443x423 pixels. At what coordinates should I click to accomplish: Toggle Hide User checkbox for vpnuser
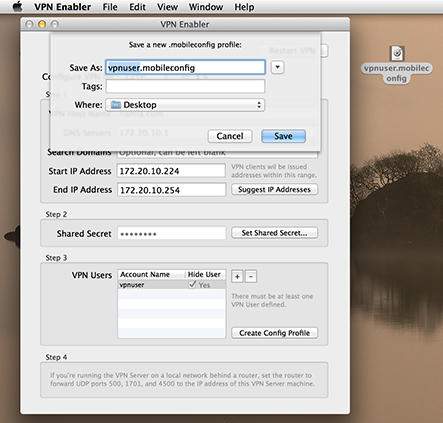click(x=192, y=284)
